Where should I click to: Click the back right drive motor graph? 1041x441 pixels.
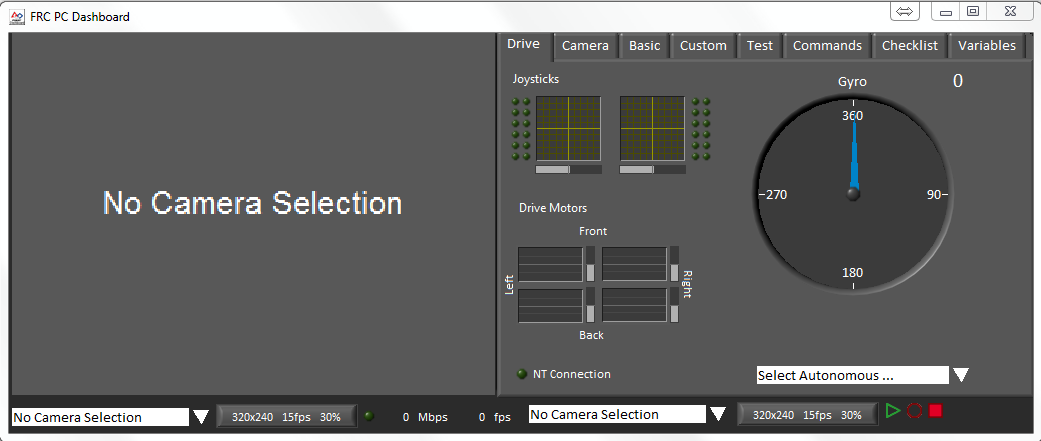[x=635, y=306]
